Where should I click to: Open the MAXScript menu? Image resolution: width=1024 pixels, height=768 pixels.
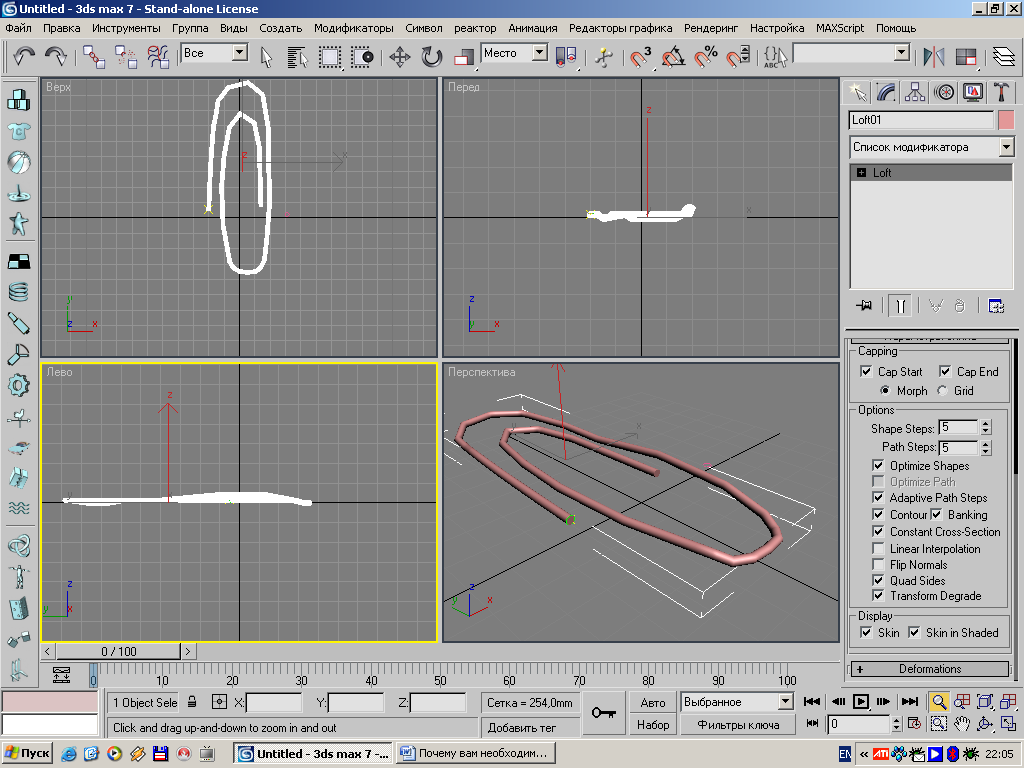pos(840,28)
